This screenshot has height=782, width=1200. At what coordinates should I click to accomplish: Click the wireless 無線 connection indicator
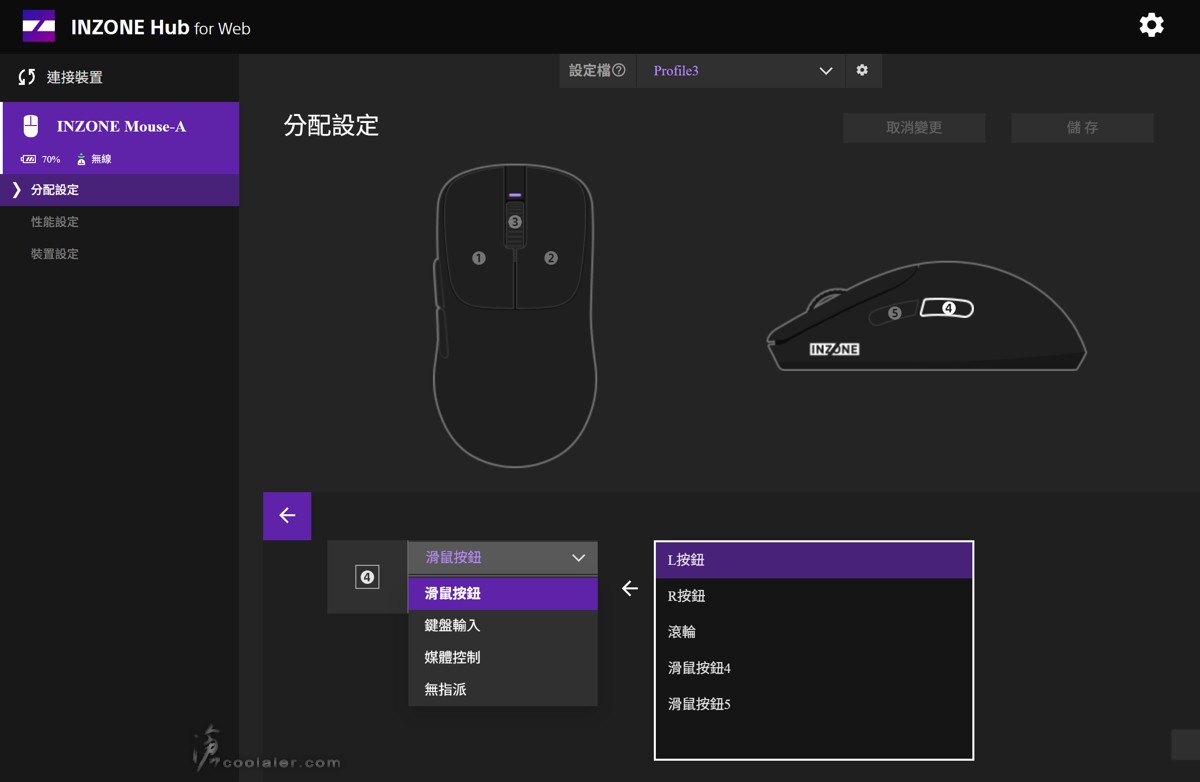94,159
